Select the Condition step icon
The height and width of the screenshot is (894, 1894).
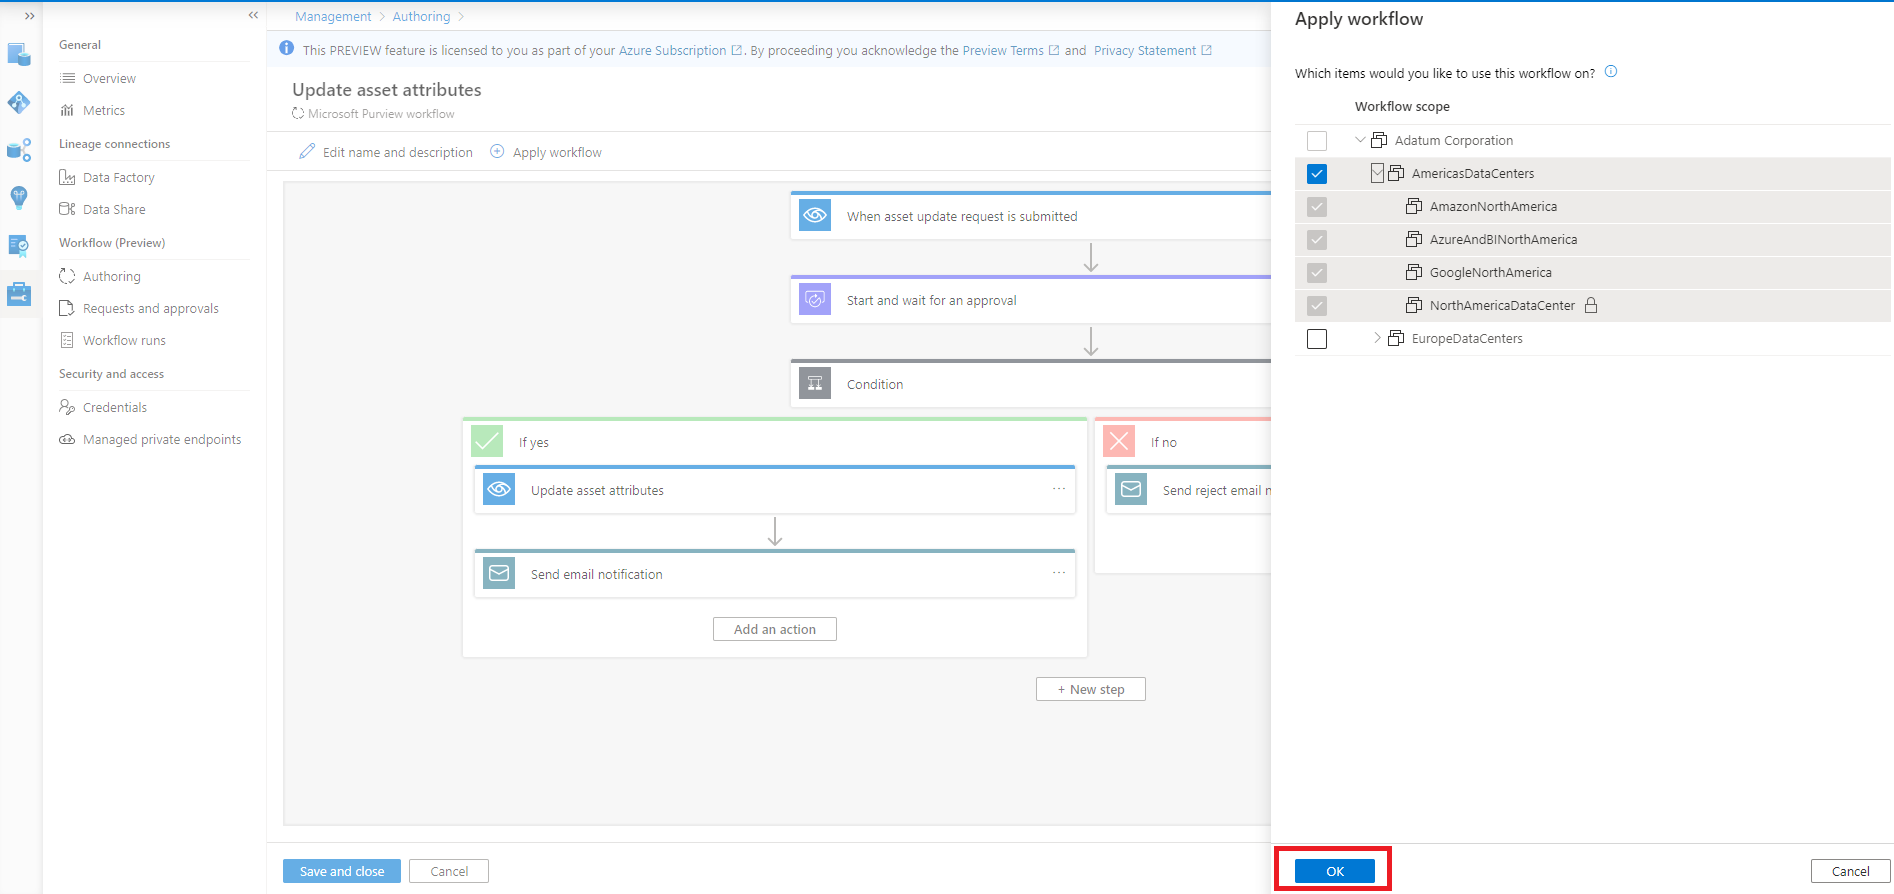point(815,384)
